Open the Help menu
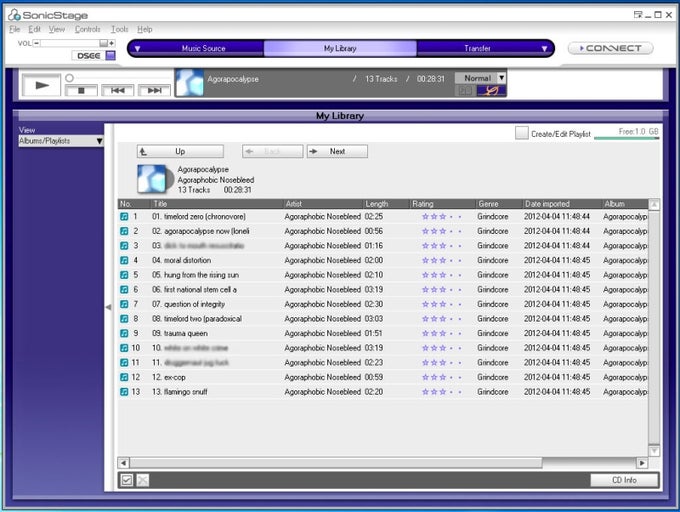The image size is (680, 512). click(144, 29)
